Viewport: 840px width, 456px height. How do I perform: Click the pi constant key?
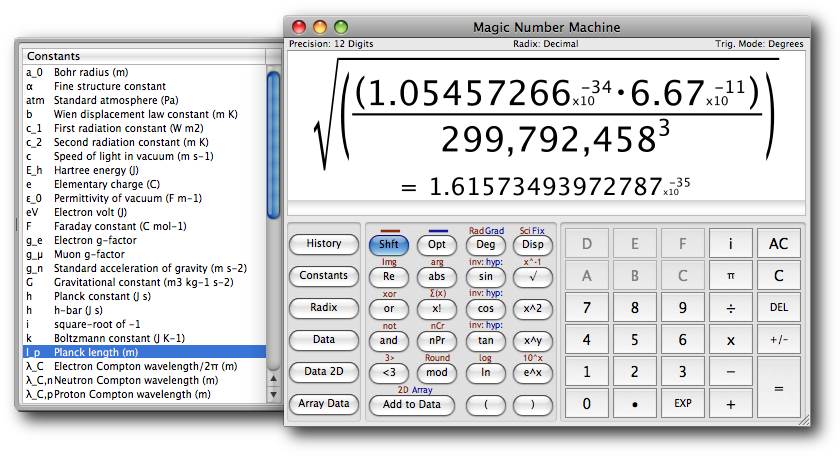731,275
